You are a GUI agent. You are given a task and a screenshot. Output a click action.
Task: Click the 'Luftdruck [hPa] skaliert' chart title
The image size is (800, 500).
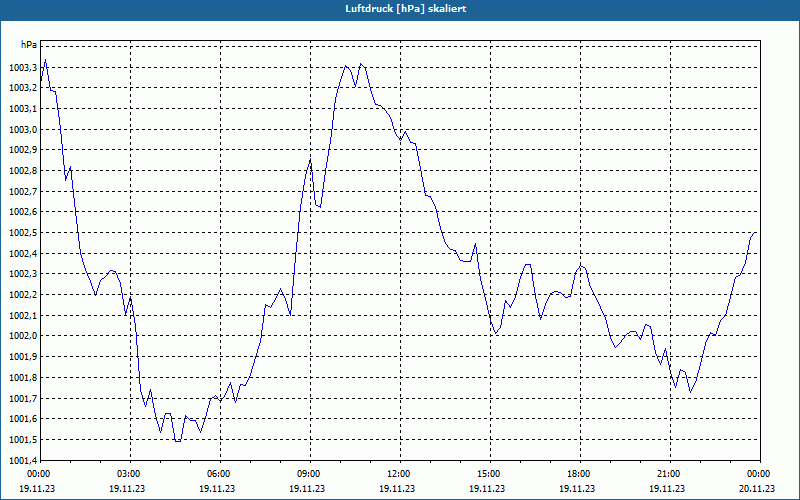coord(406,9)
